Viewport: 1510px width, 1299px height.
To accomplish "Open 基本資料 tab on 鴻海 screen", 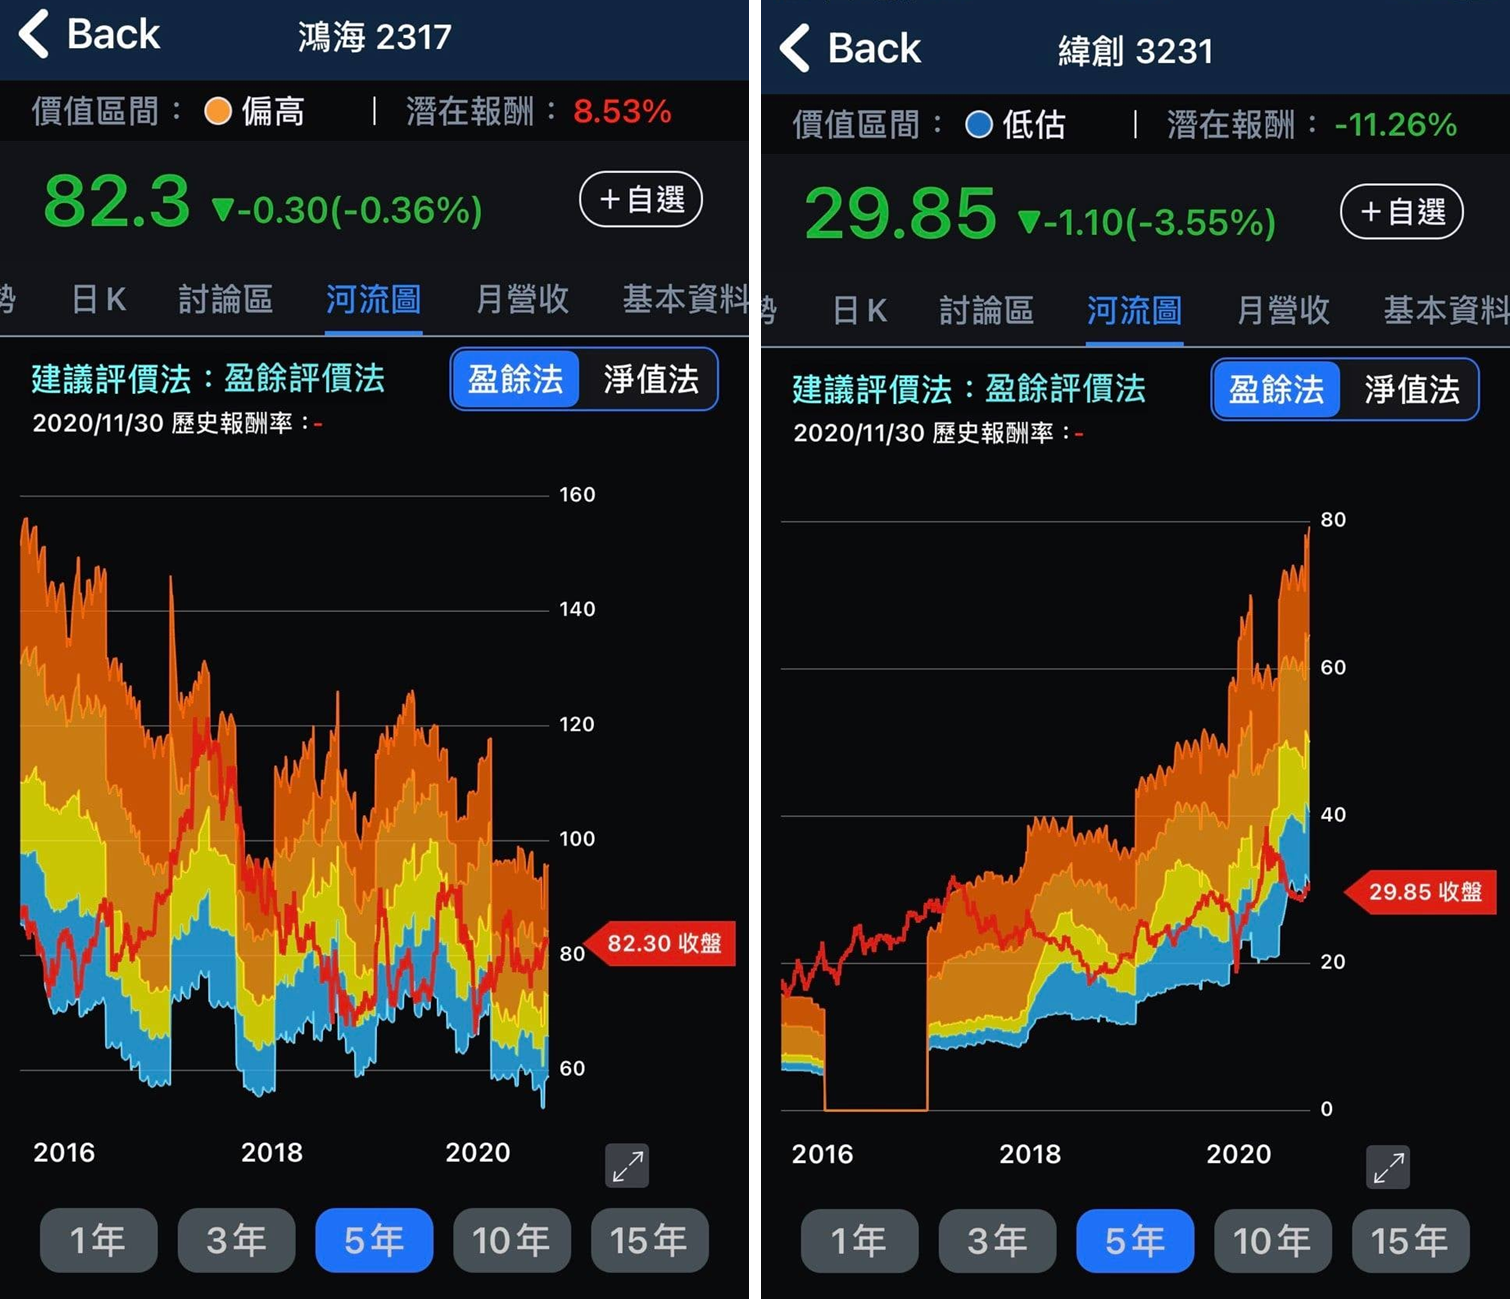I will pos(685,299).
